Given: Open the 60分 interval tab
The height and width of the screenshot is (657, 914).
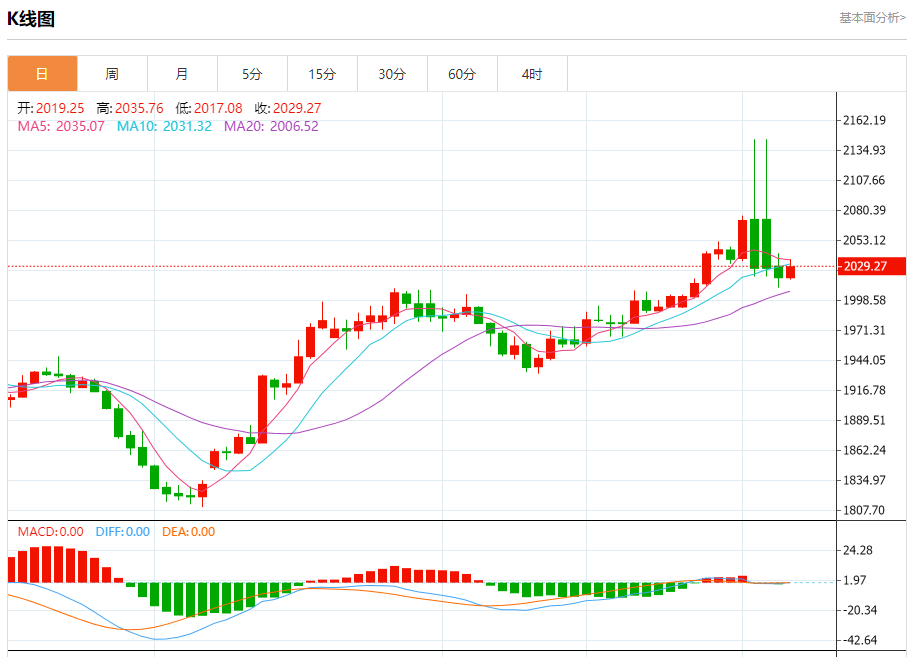Looking at the screenshot, I should pyautogui.click(x=462, y=74).
